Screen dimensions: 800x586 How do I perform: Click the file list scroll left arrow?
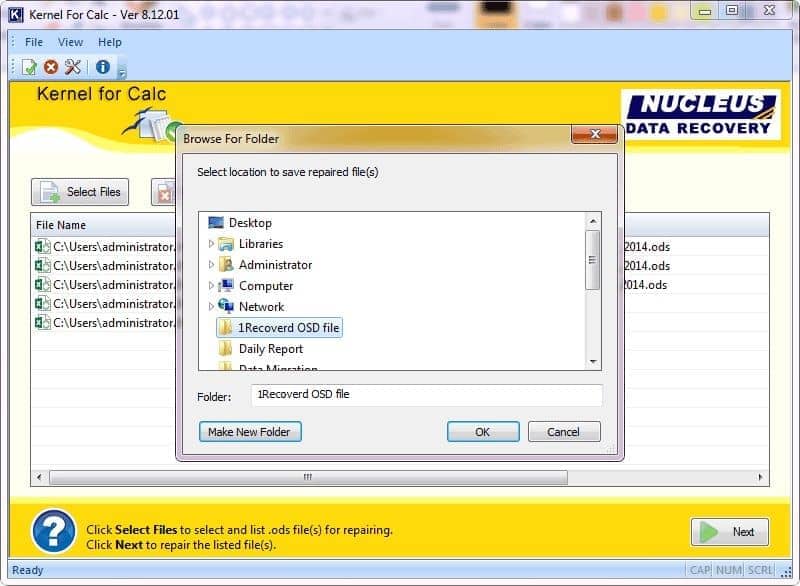click(39, 477)
